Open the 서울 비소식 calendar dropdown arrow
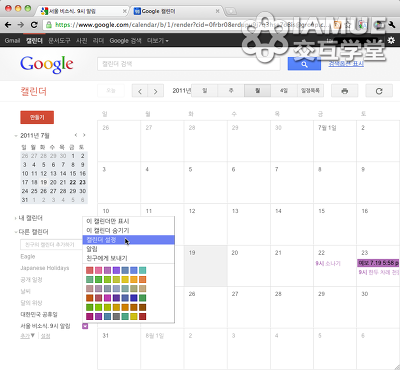Image resolution: width=400 pixels, height=370 pixels. (x=85, y=326)
